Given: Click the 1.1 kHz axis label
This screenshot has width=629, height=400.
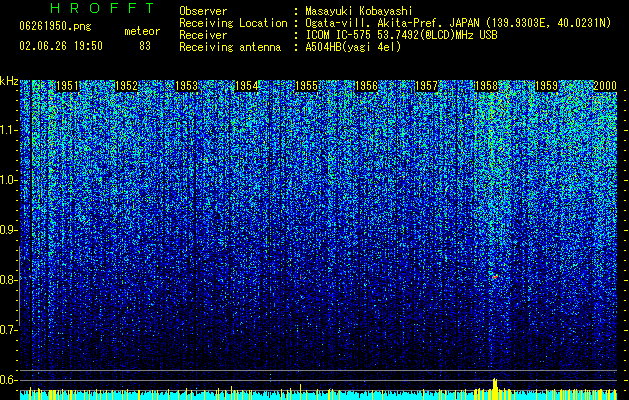Looking at the screenshot, I should point(9,130).
